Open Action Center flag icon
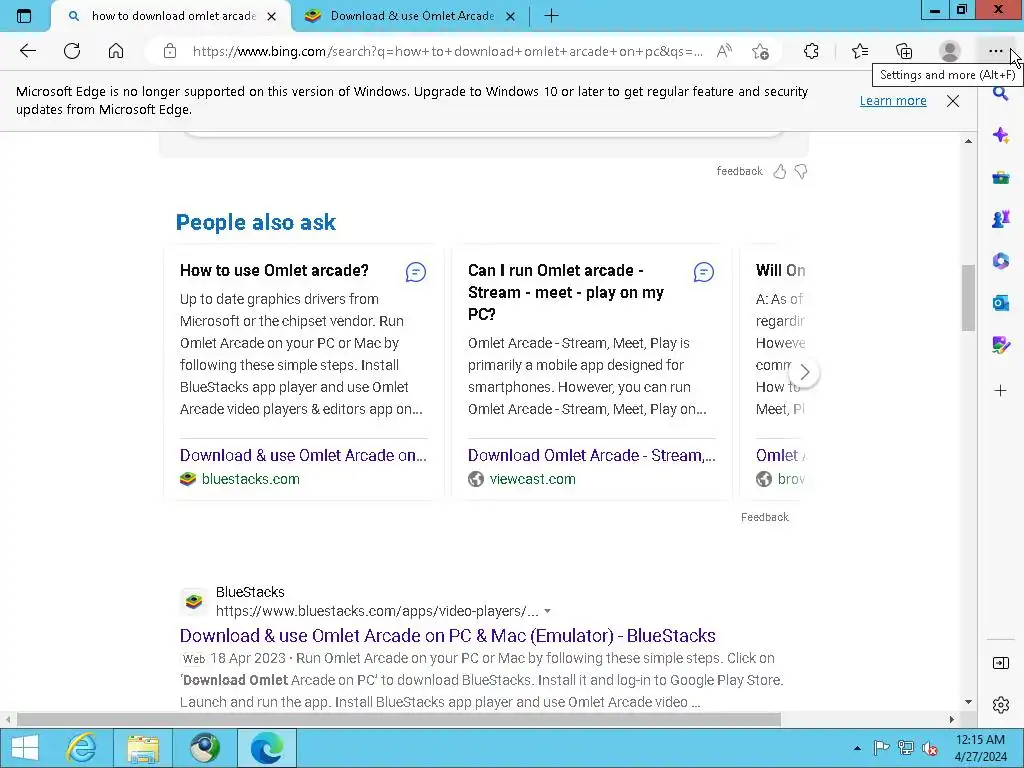The image size is (1024, 768). pyautogui.click(x=880, y=748)
